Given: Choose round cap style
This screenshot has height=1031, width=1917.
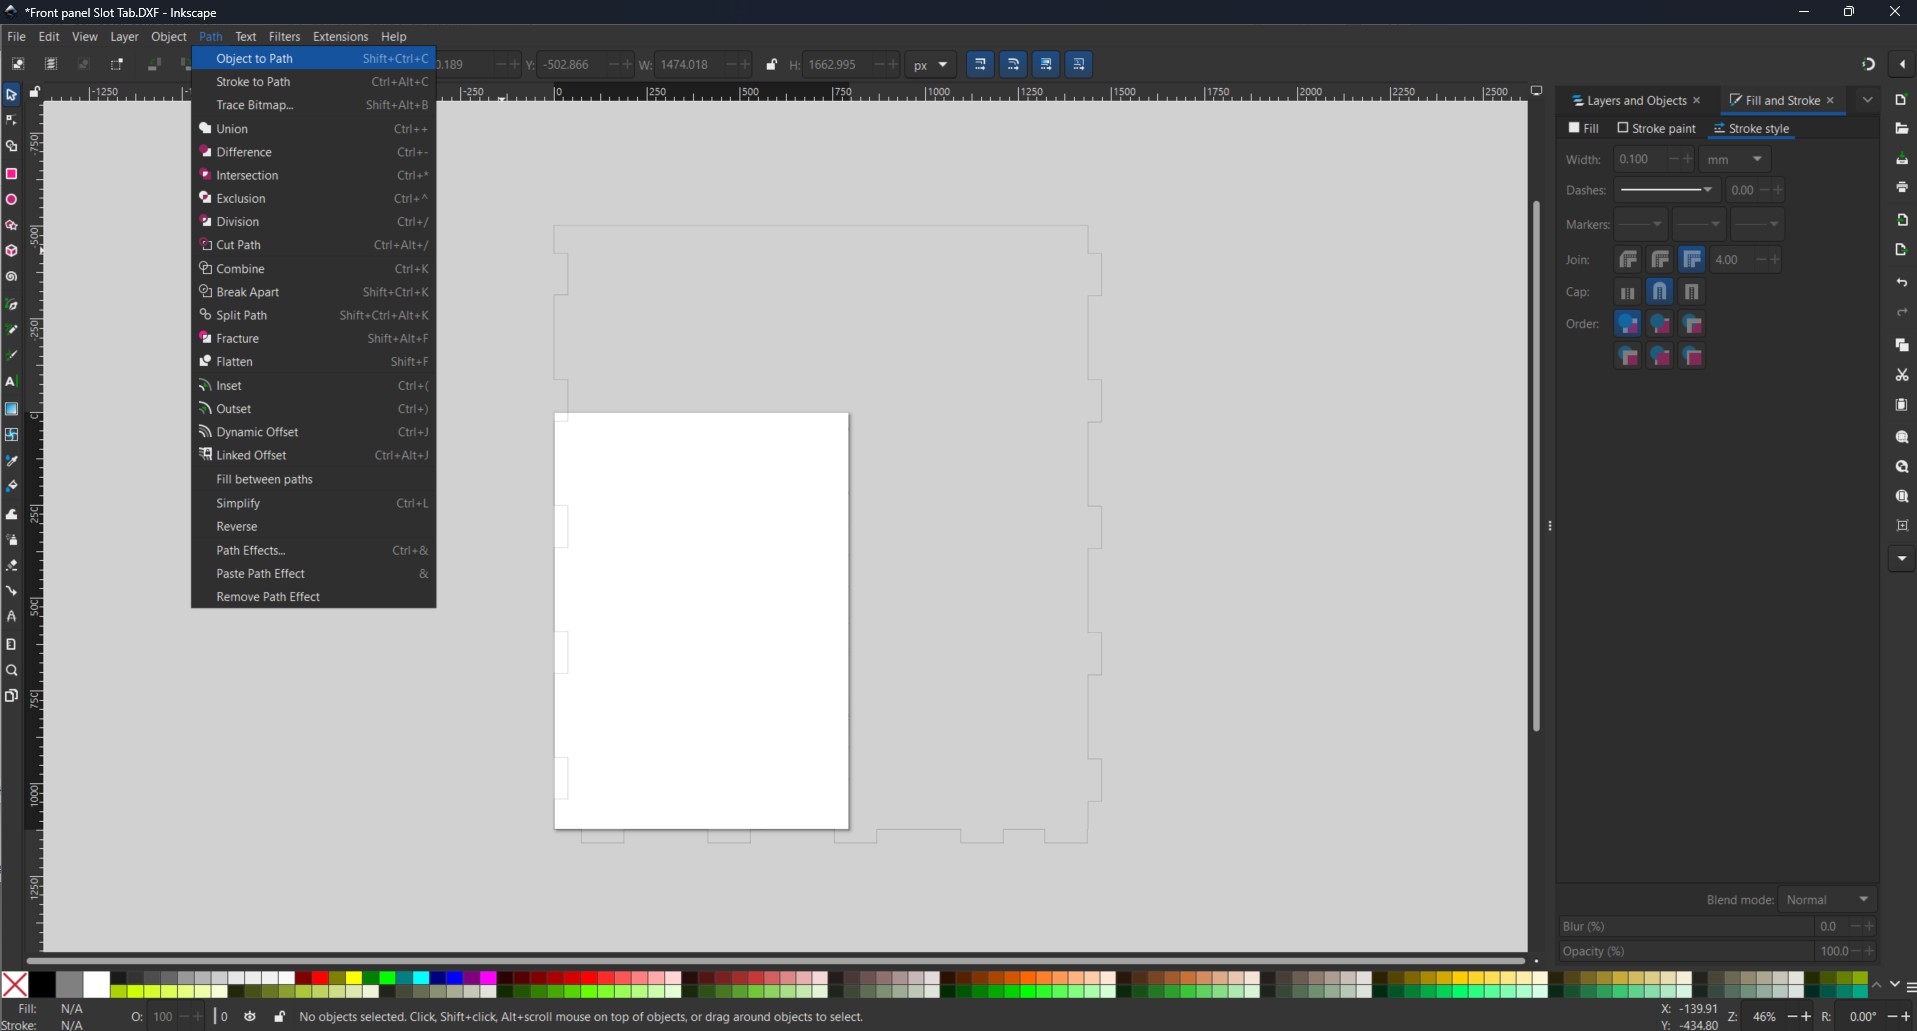Looking at the screenshot, I should click(x=1660, y=292).
